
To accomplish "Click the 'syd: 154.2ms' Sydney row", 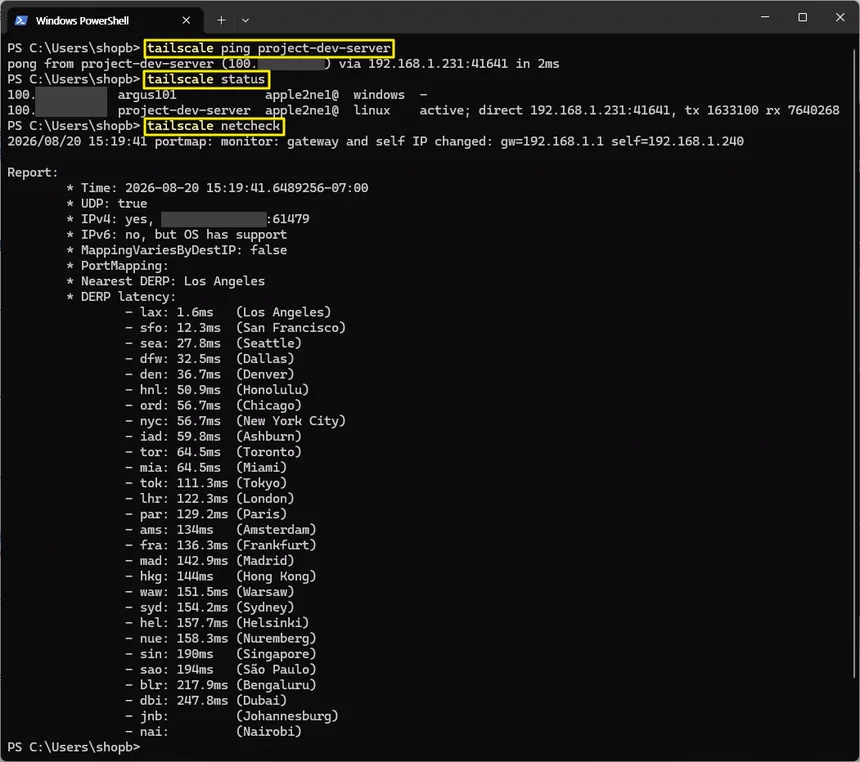I will [210, 608].
